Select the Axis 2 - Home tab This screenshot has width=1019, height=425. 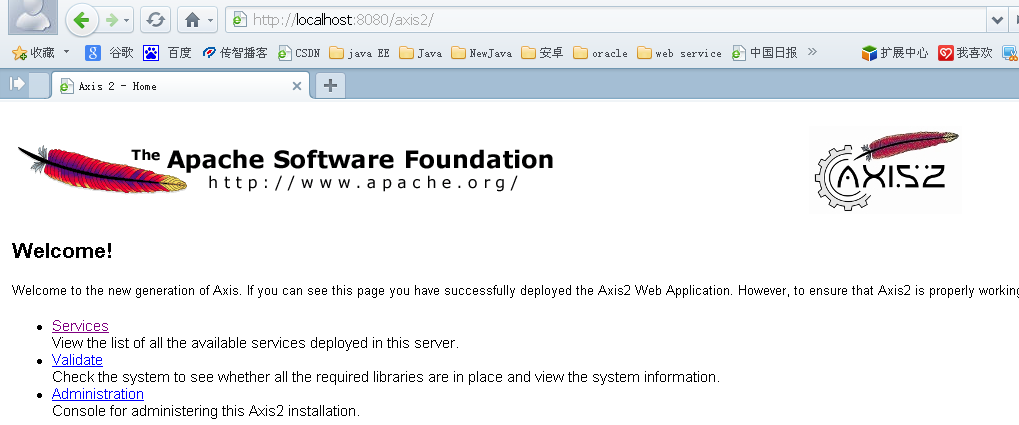(x=181, y=86)
